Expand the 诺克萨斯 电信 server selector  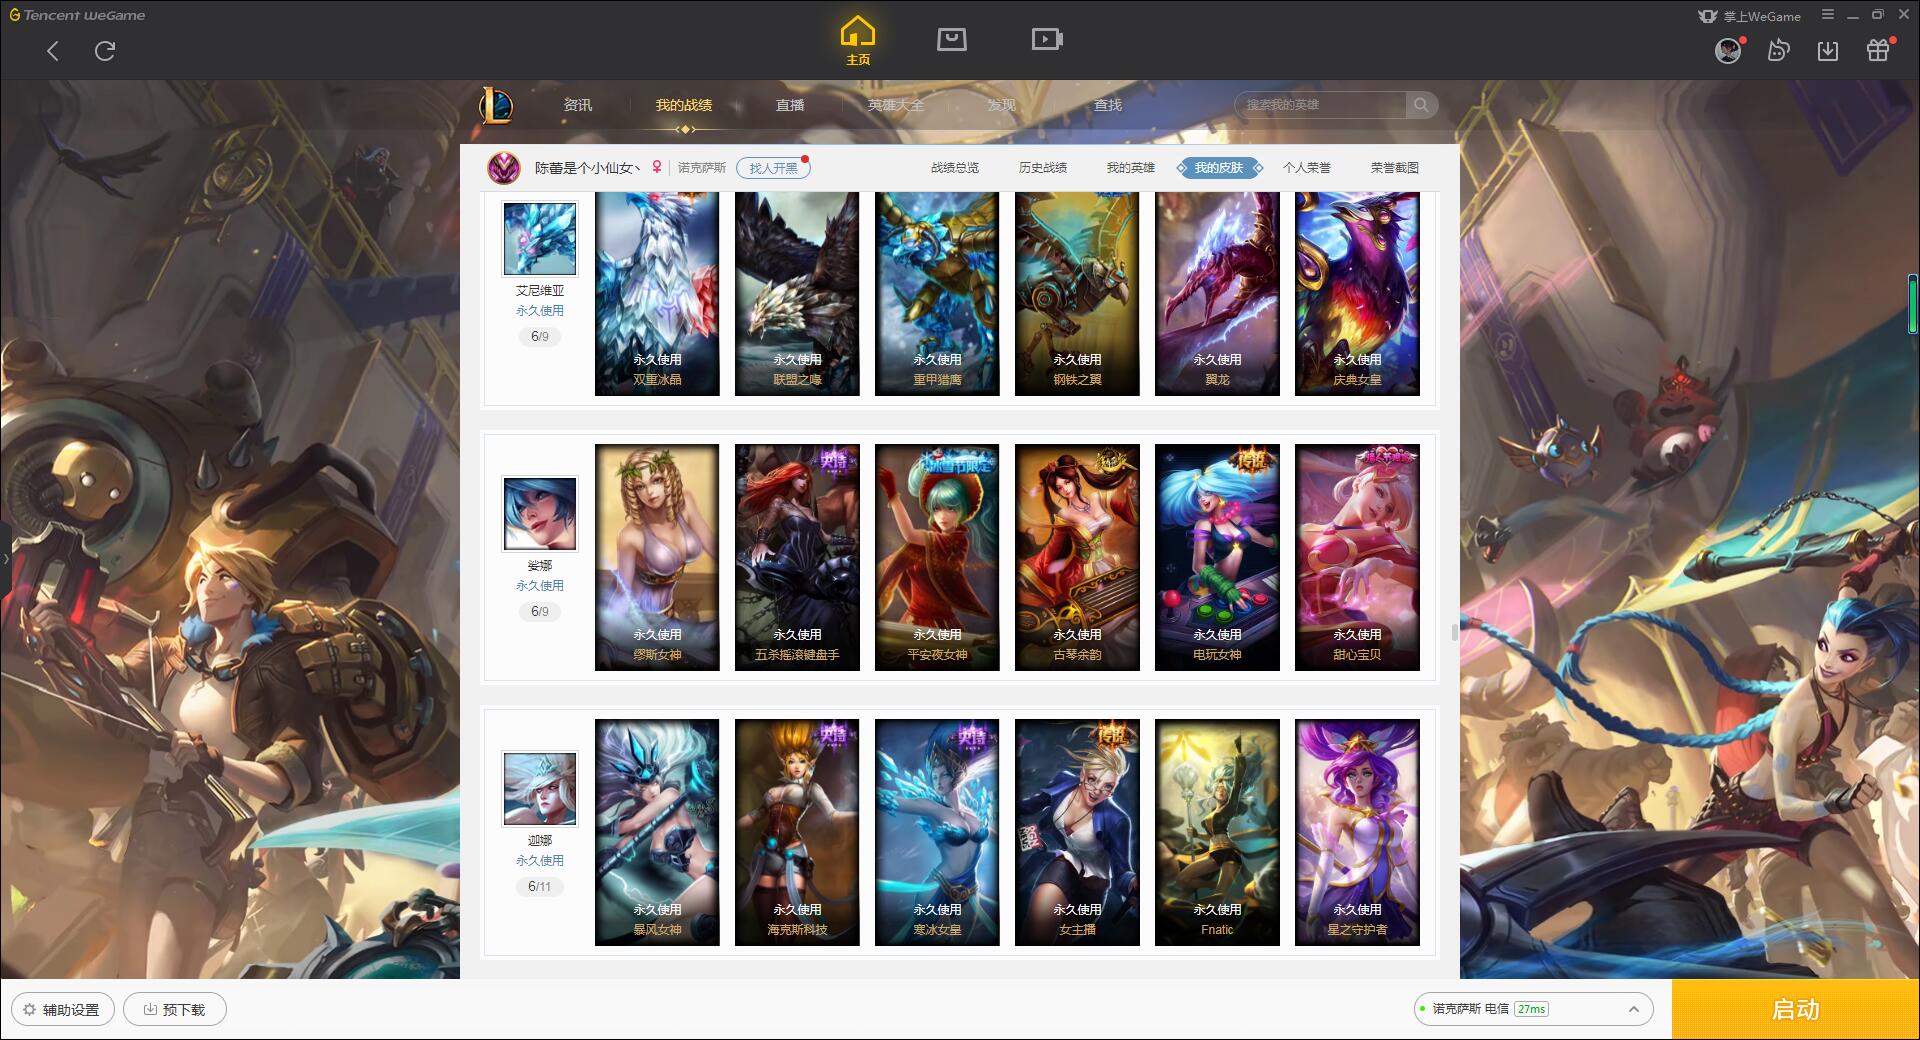(1533, 1009)
